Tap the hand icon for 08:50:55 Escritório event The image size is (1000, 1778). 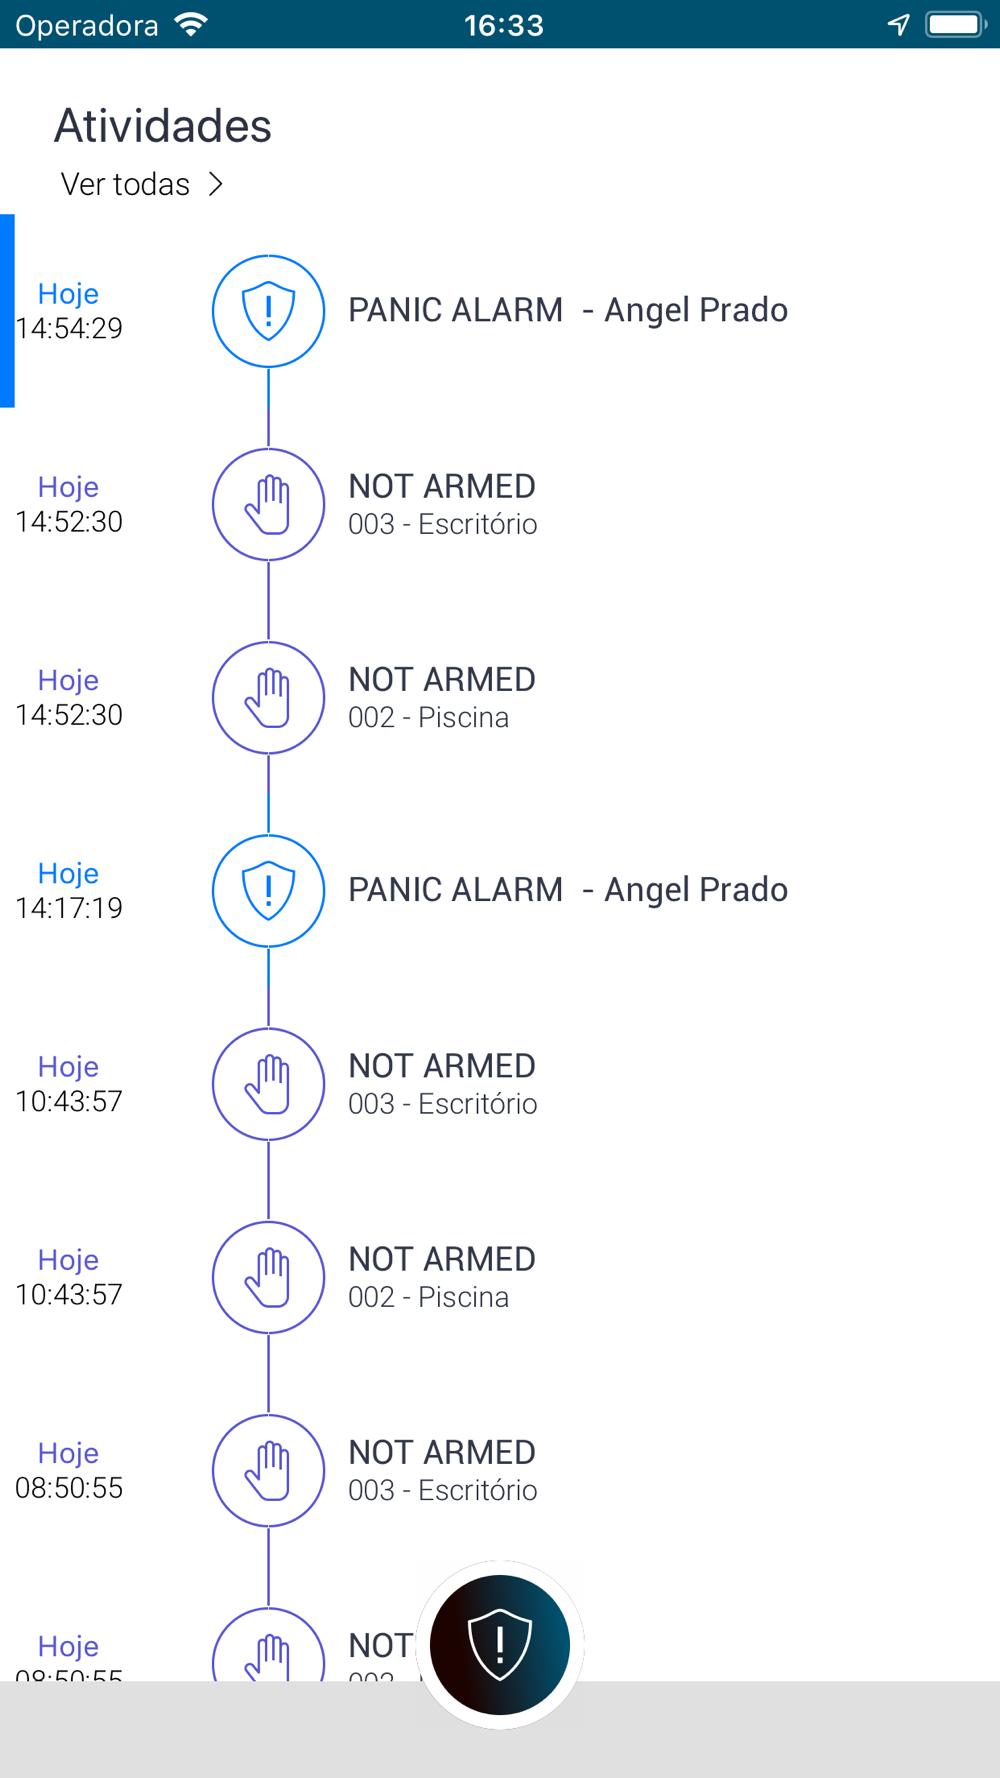[268, 1470]
